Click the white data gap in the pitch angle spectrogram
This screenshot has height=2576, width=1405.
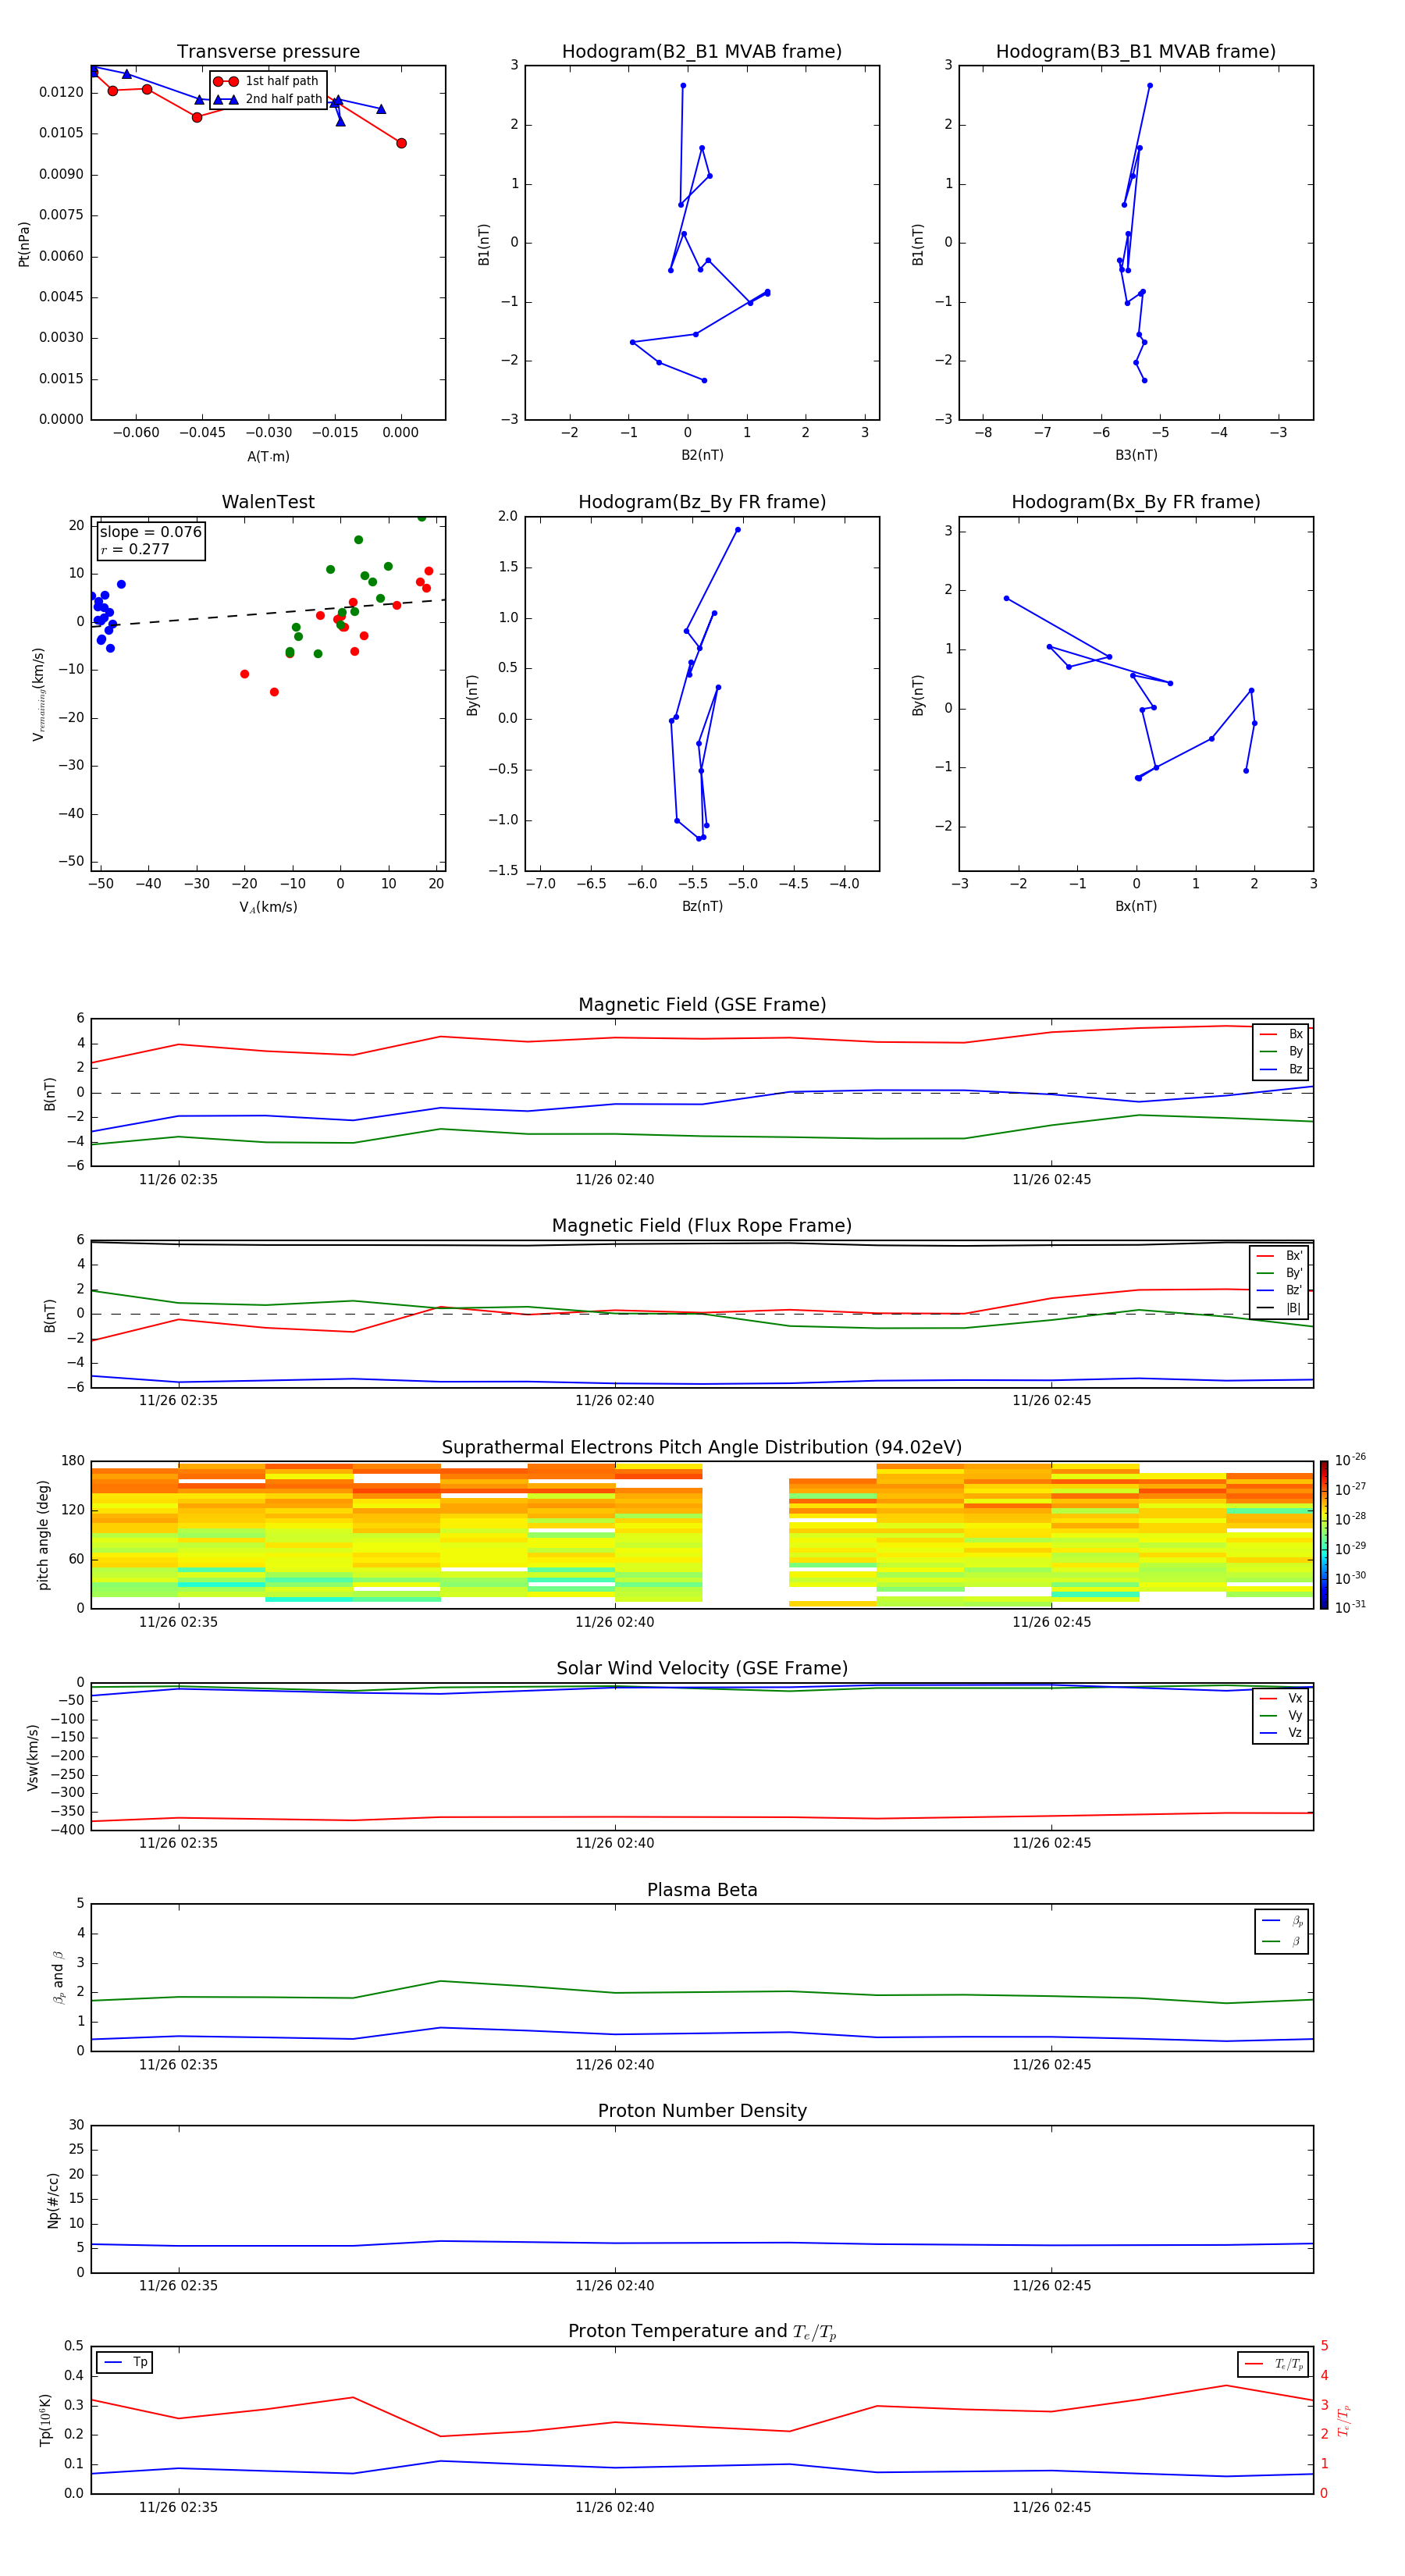[x=745, y=1534]
